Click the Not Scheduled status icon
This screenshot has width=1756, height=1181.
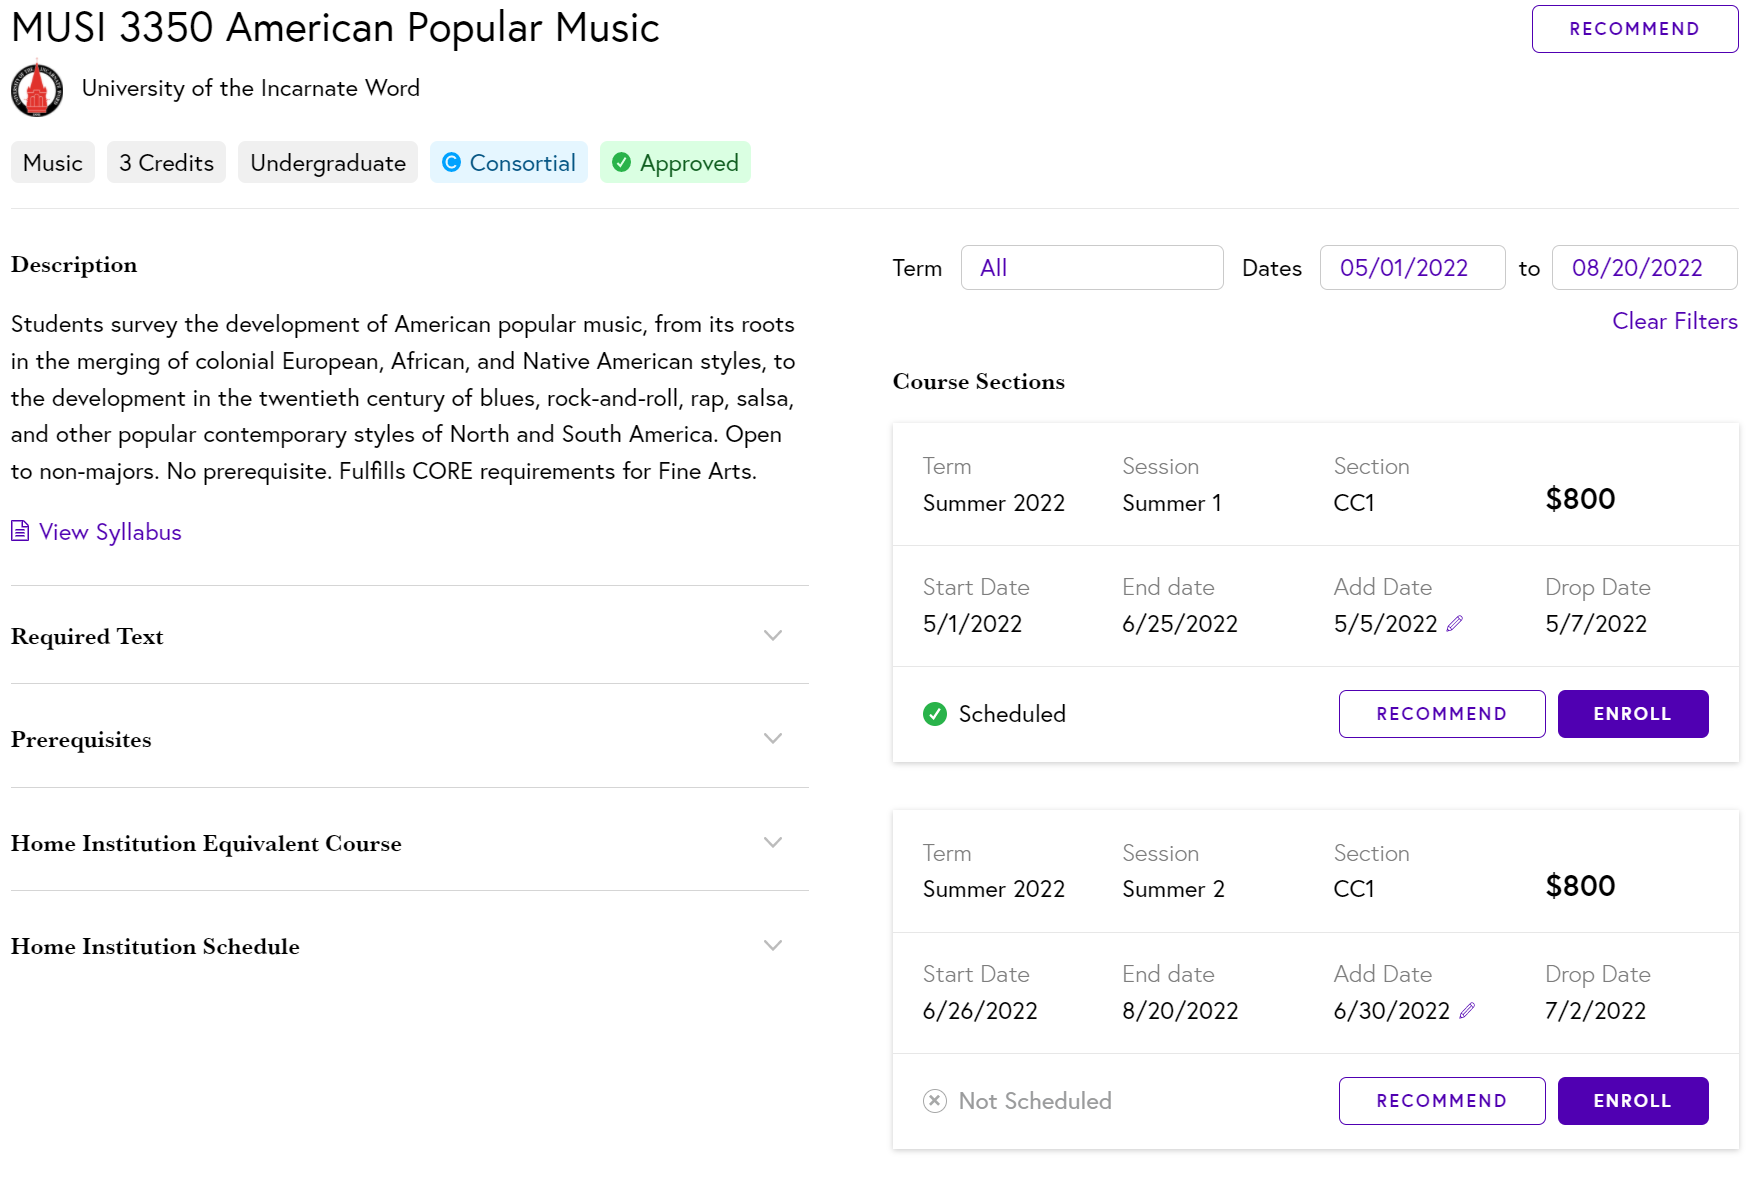(935, 1101)
